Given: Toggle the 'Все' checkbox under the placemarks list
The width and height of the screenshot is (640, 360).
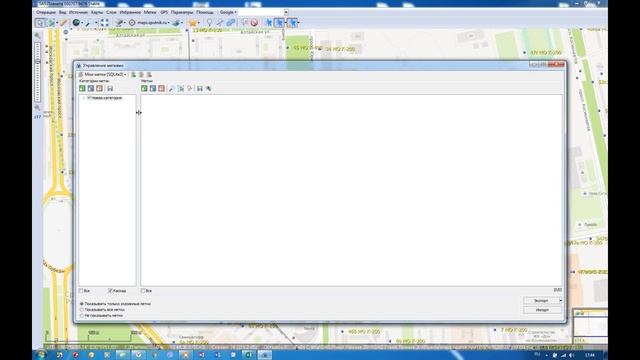Looking at the screenshot, I should click(x=143, y=291).
